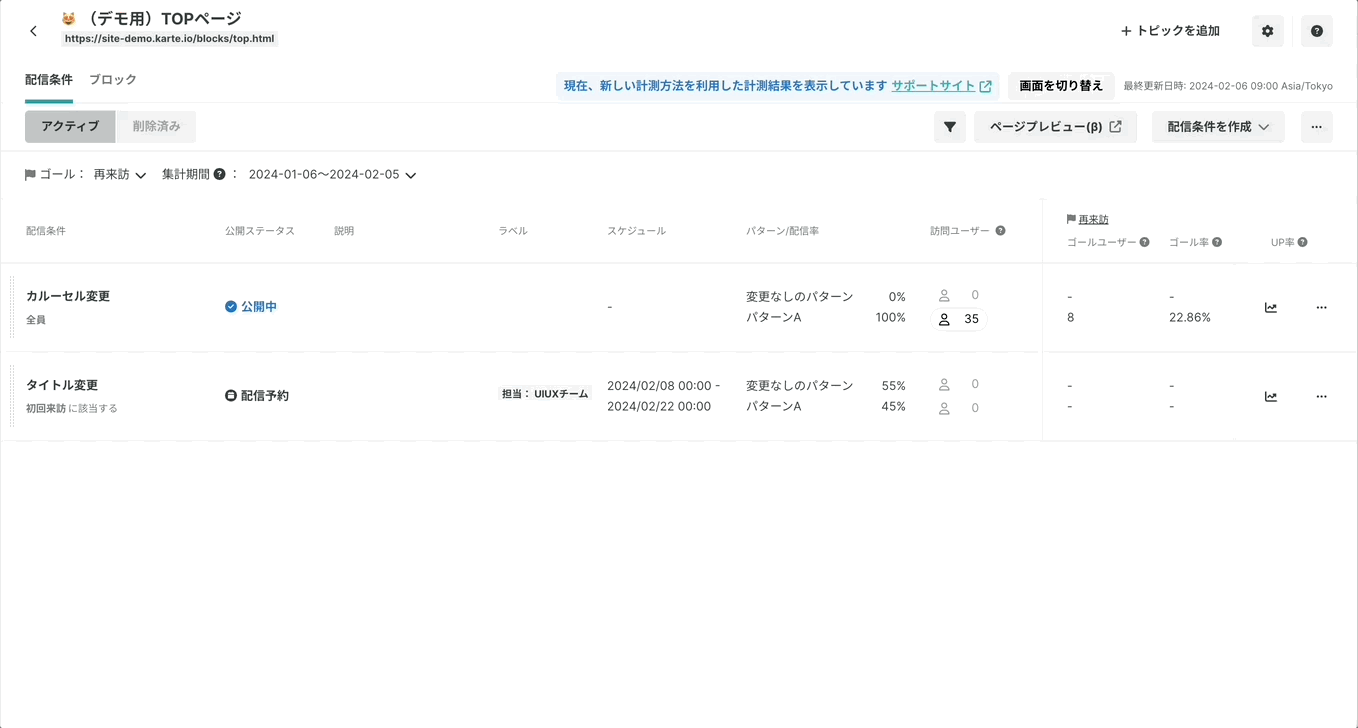This screenshot has width=1358, height=728.
Task: Click the emoji icon beside the page title
Action: [x=68, y=19]
